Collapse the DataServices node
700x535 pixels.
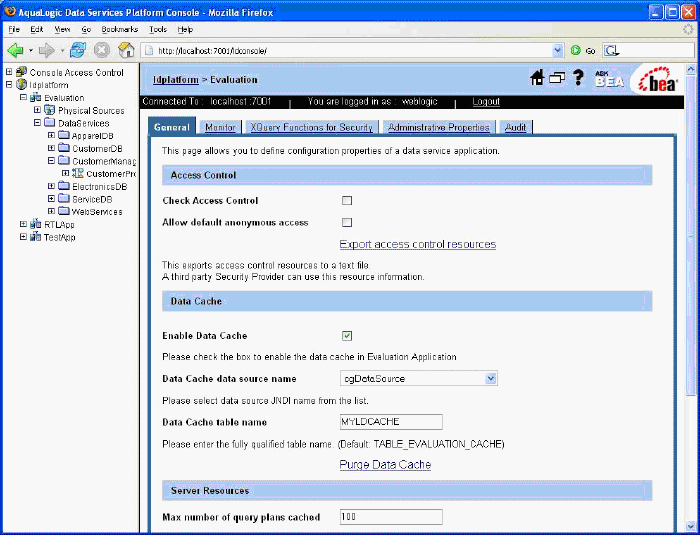click(38, 122)
